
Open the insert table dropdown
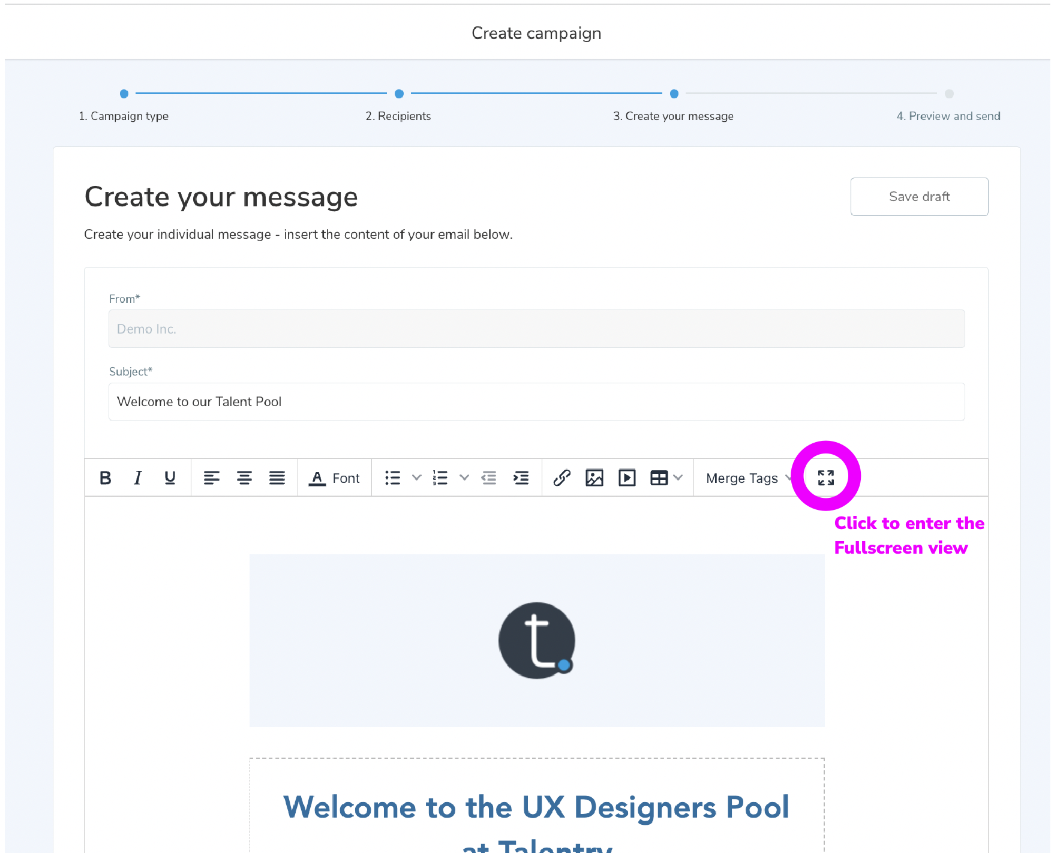pos(666,478)
